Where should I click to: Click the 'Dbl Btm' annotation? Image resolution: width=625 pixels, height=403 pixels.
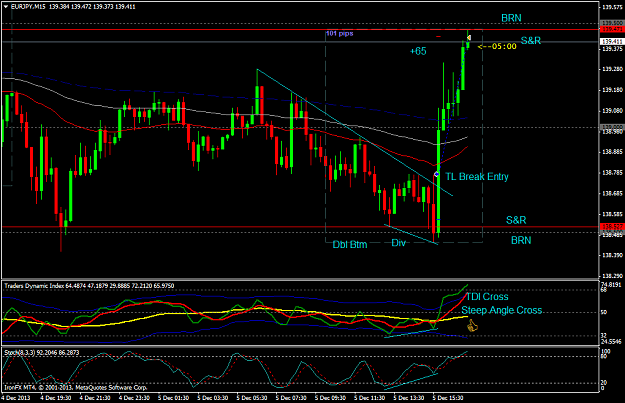click(350, 244)
